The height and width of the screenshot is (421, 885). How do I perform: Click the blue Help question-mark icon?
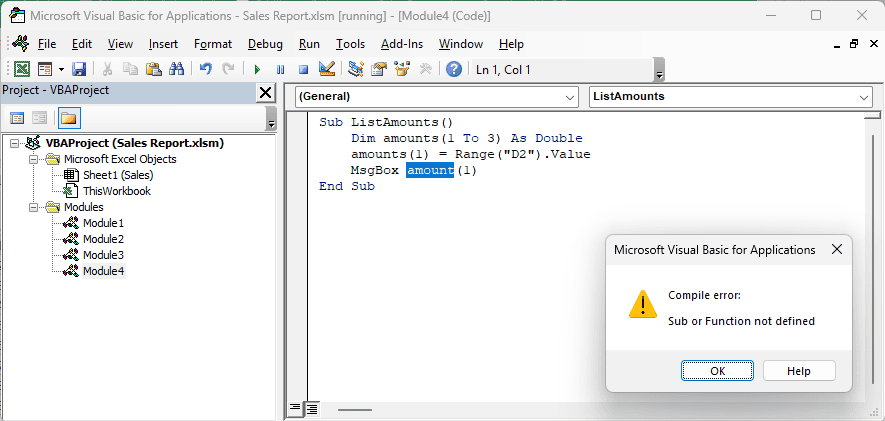(454, 69)
